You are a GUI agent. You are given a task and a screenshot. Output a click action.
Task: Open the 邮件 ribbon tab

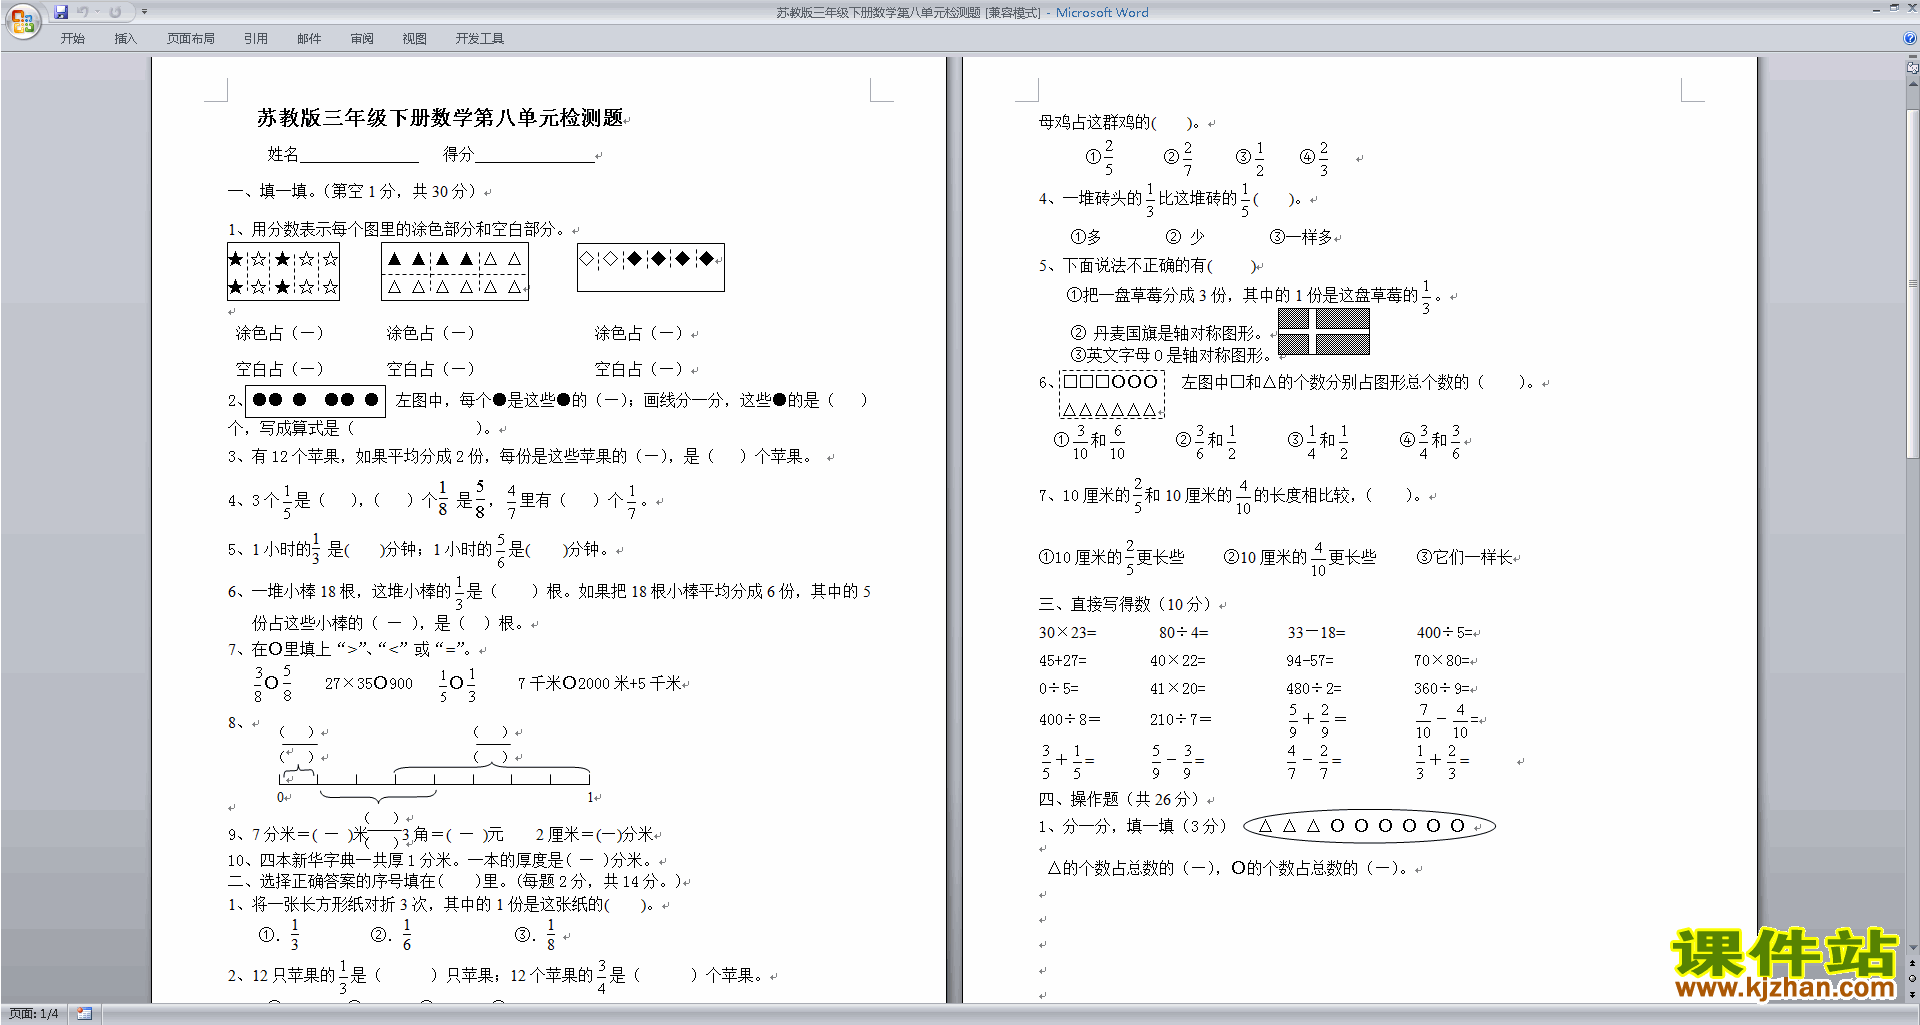click(309, 39)
